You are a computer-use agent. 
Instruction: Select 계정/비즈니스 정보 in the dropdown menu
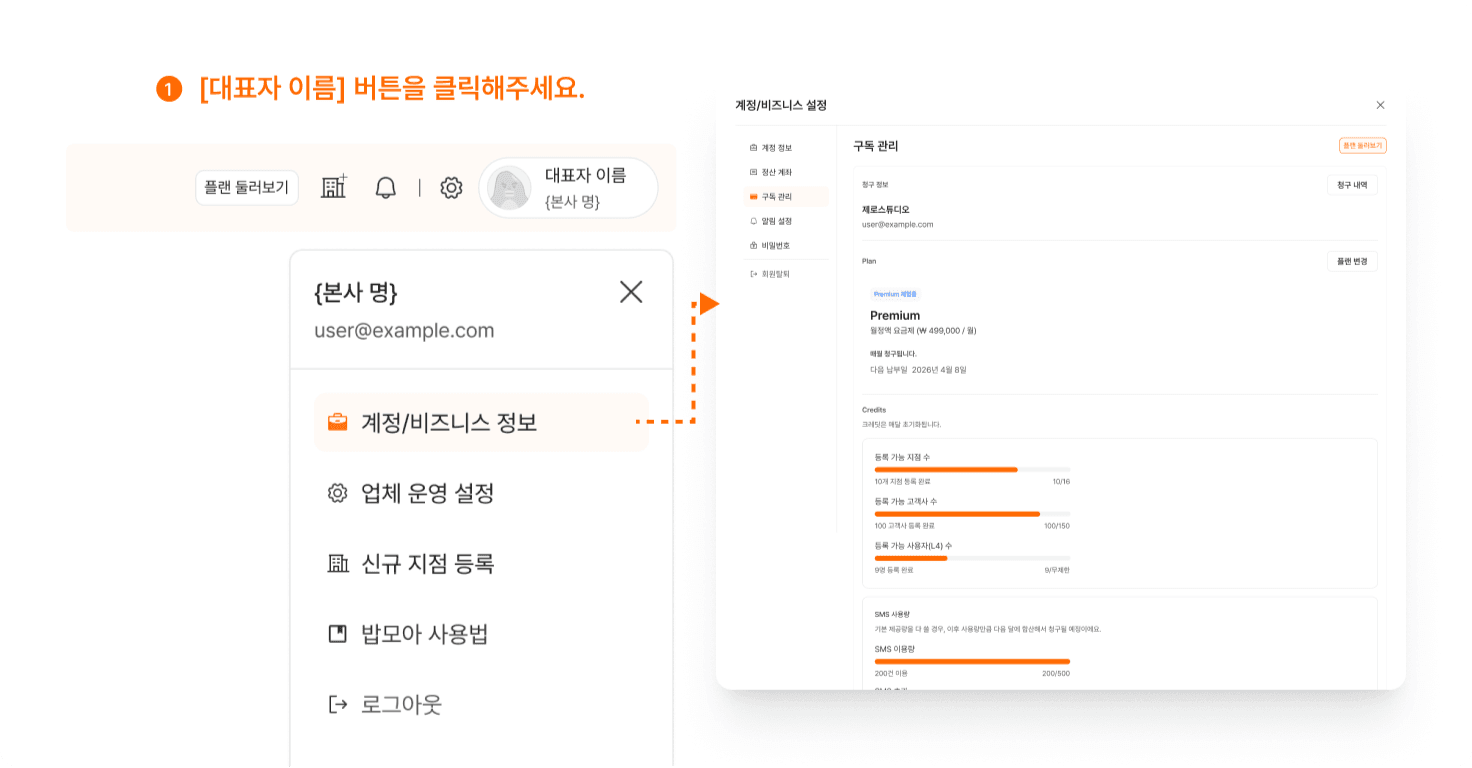tap(481, 422)
